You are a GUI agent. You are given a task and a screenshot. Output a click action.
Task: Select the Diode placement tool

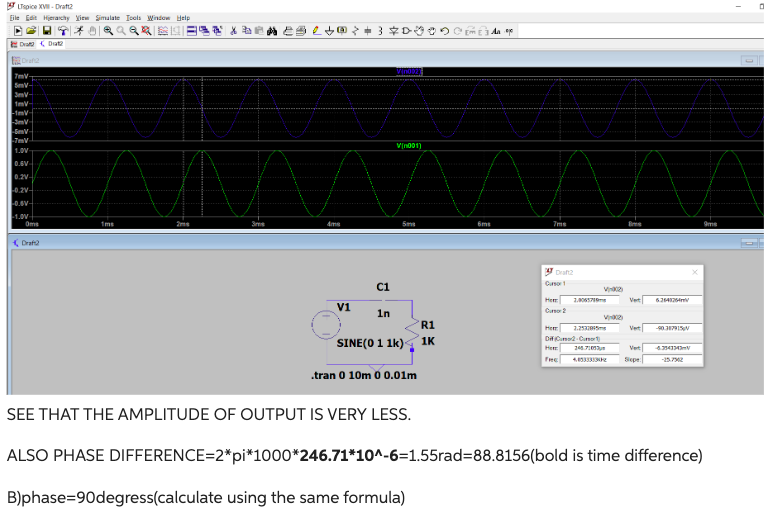tap(394, 31)
